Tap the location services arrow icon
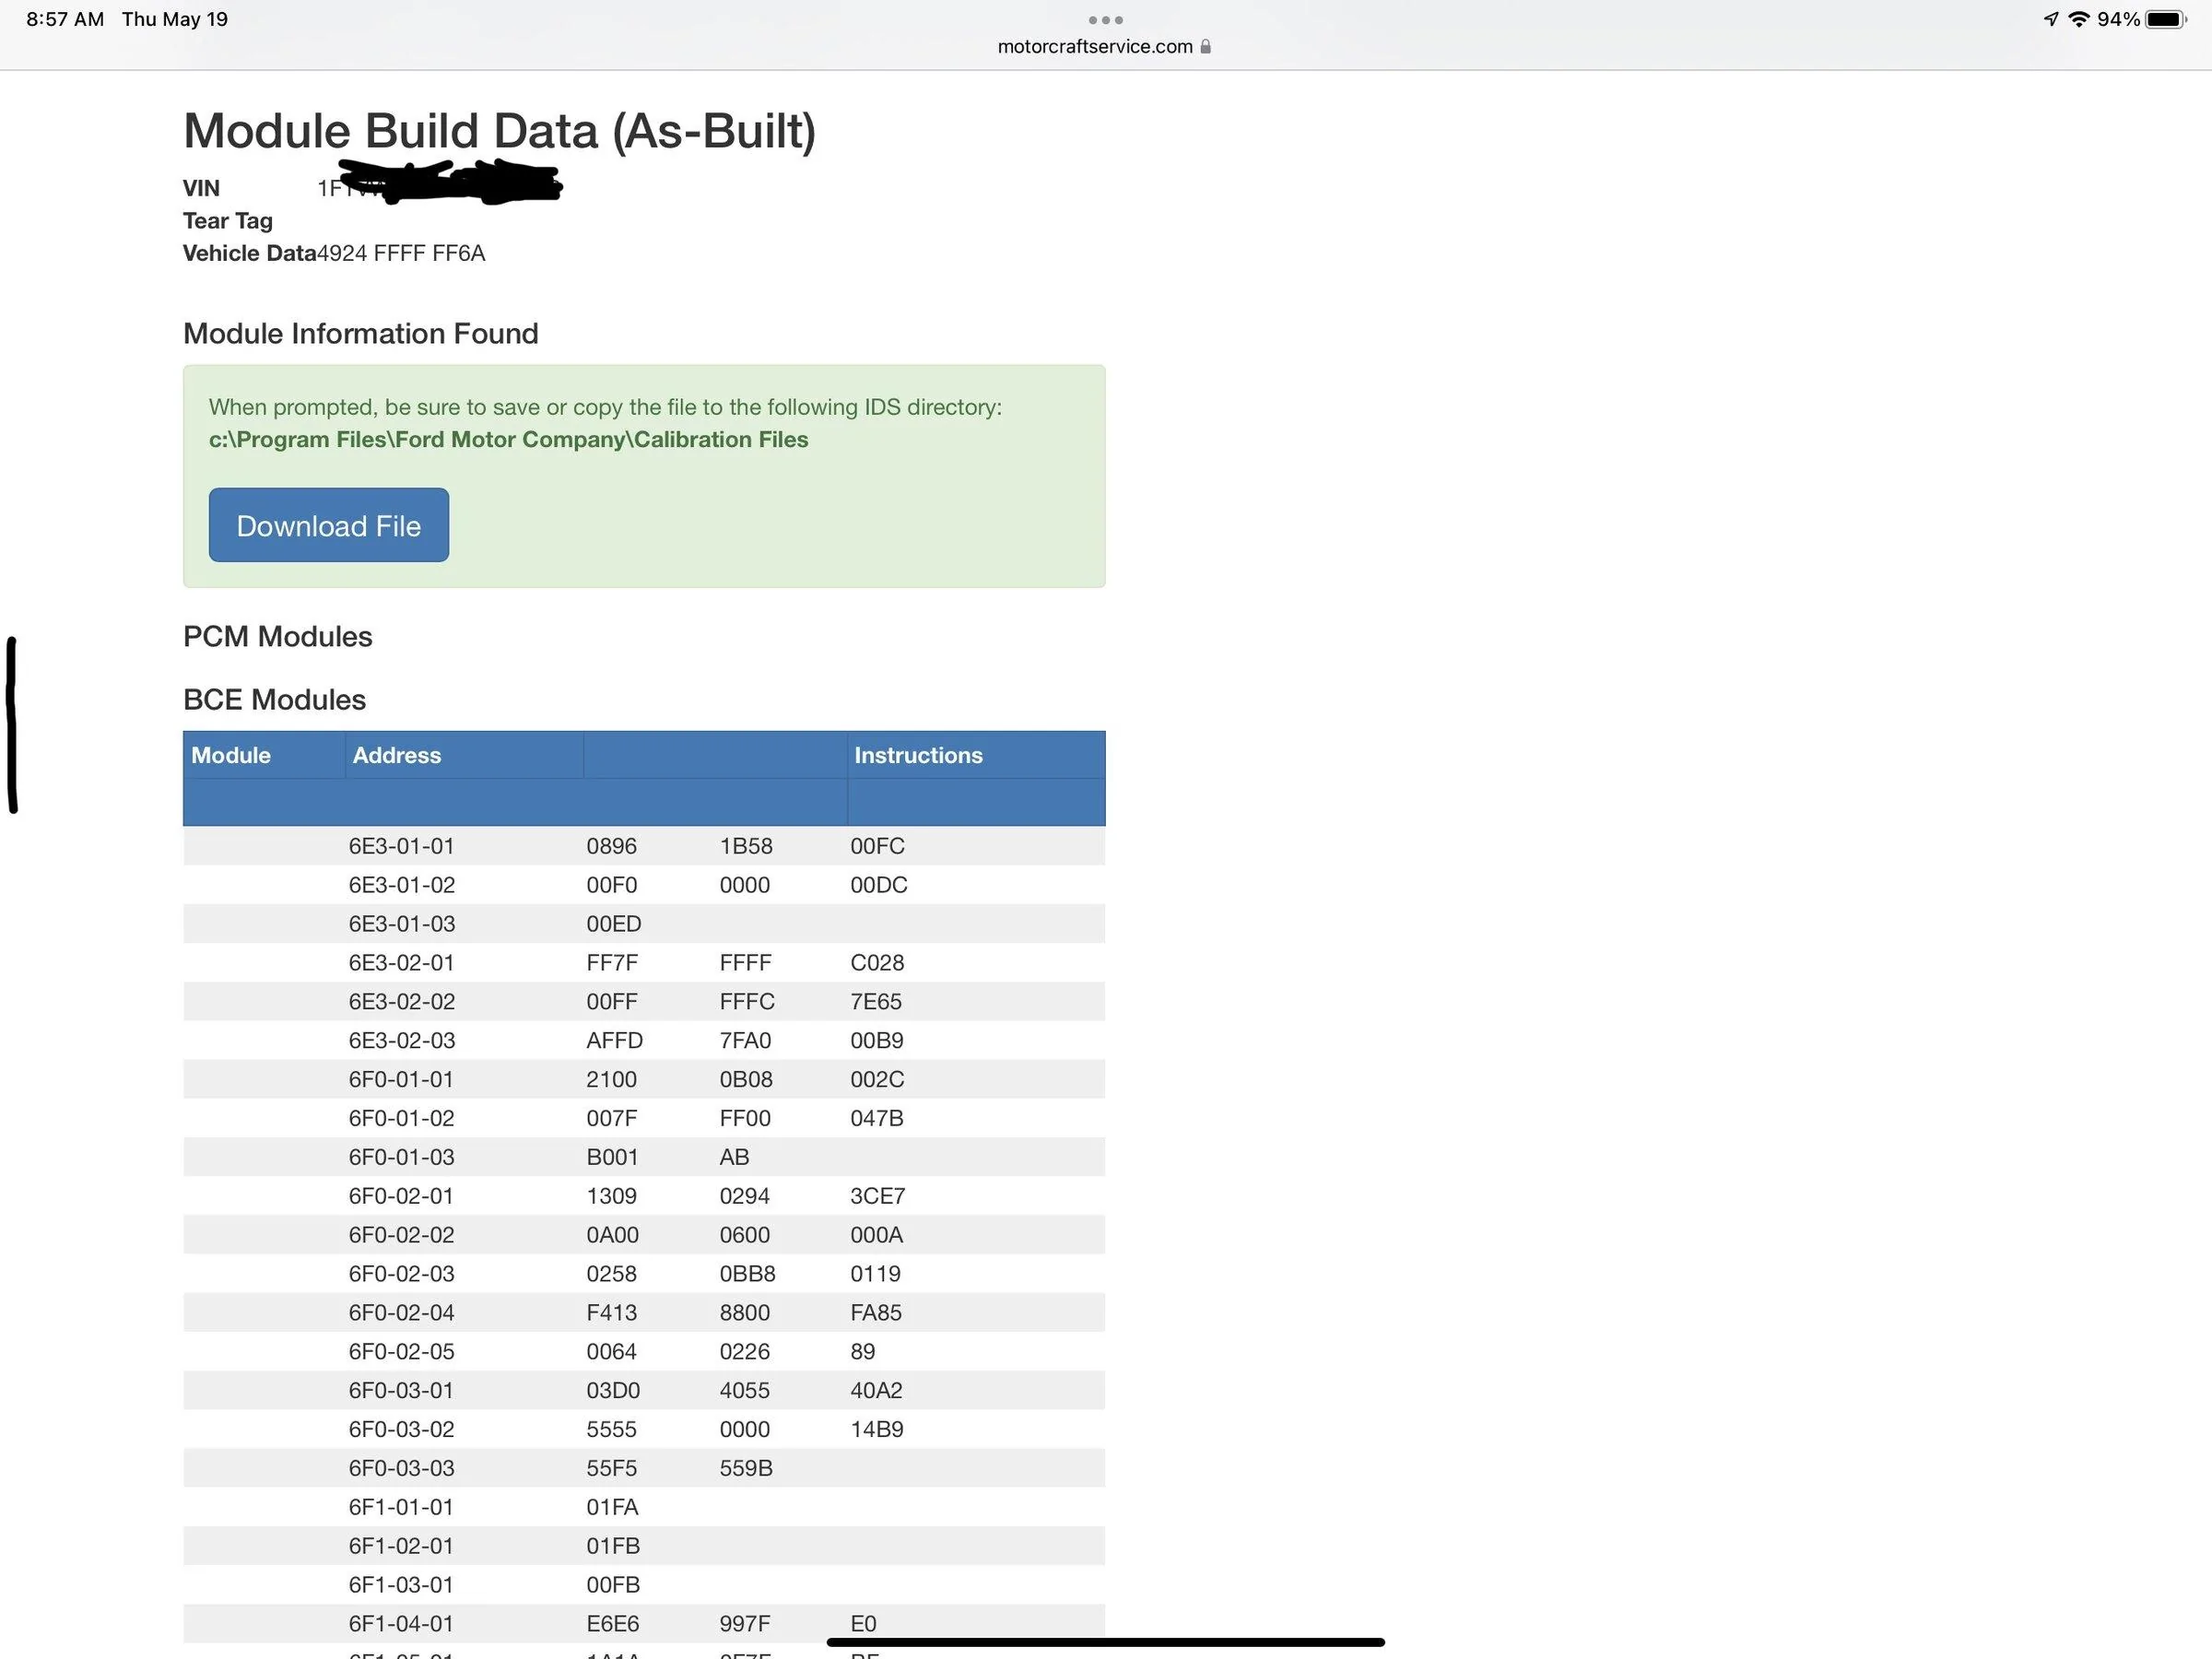This screenshot has width=2212, height=1659. (2050, 19)
